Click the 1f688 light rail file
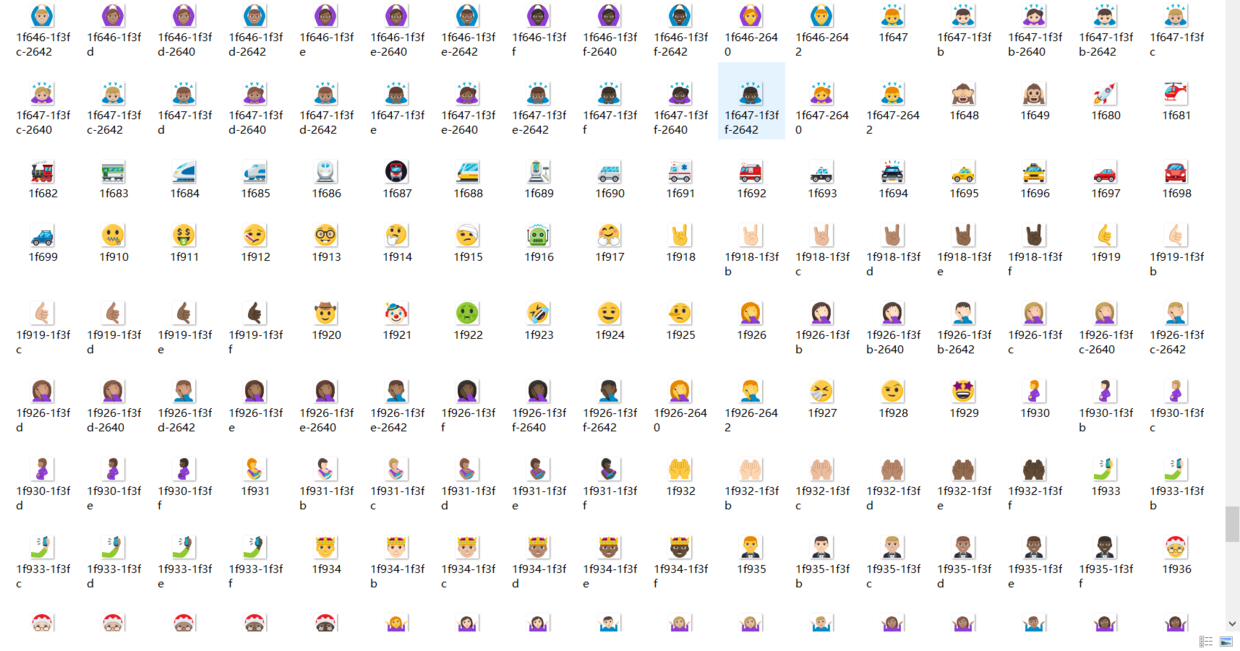The height and width of the screenshot is (651, 1240). [468, 180]
